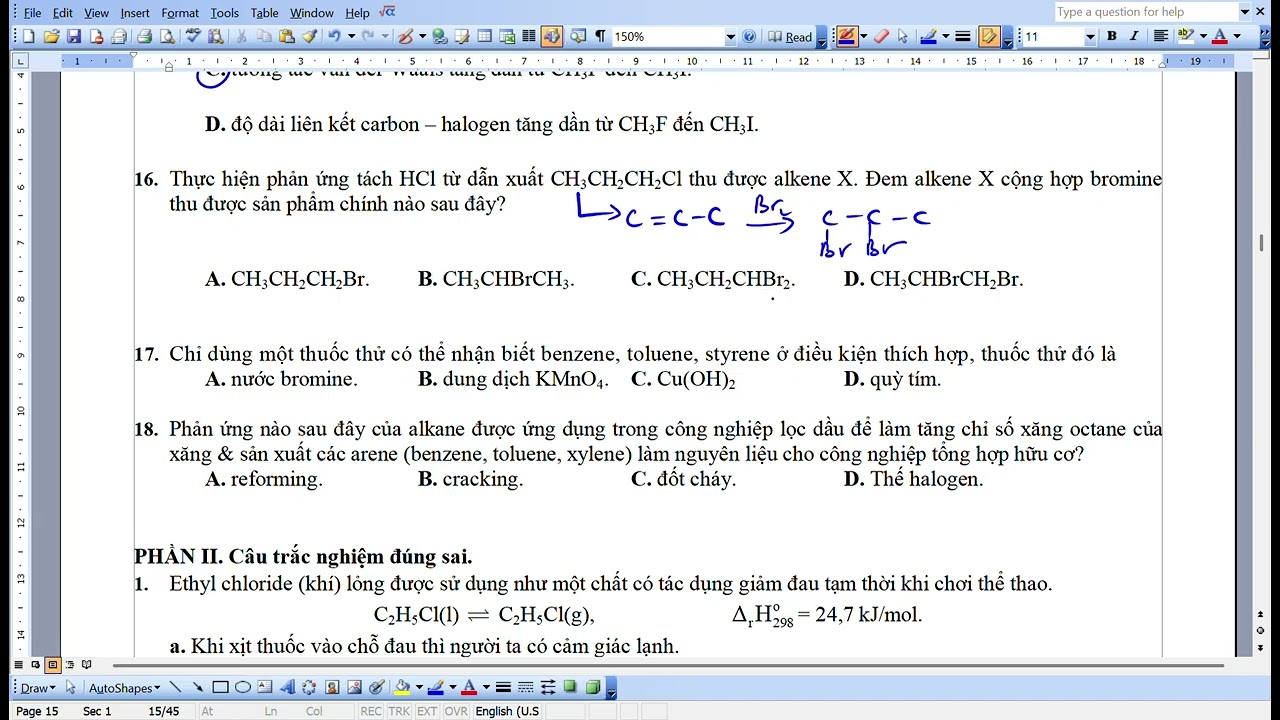Open Microsoft Word Help icon
1280x720 pixels.
[x=750, y=37]
